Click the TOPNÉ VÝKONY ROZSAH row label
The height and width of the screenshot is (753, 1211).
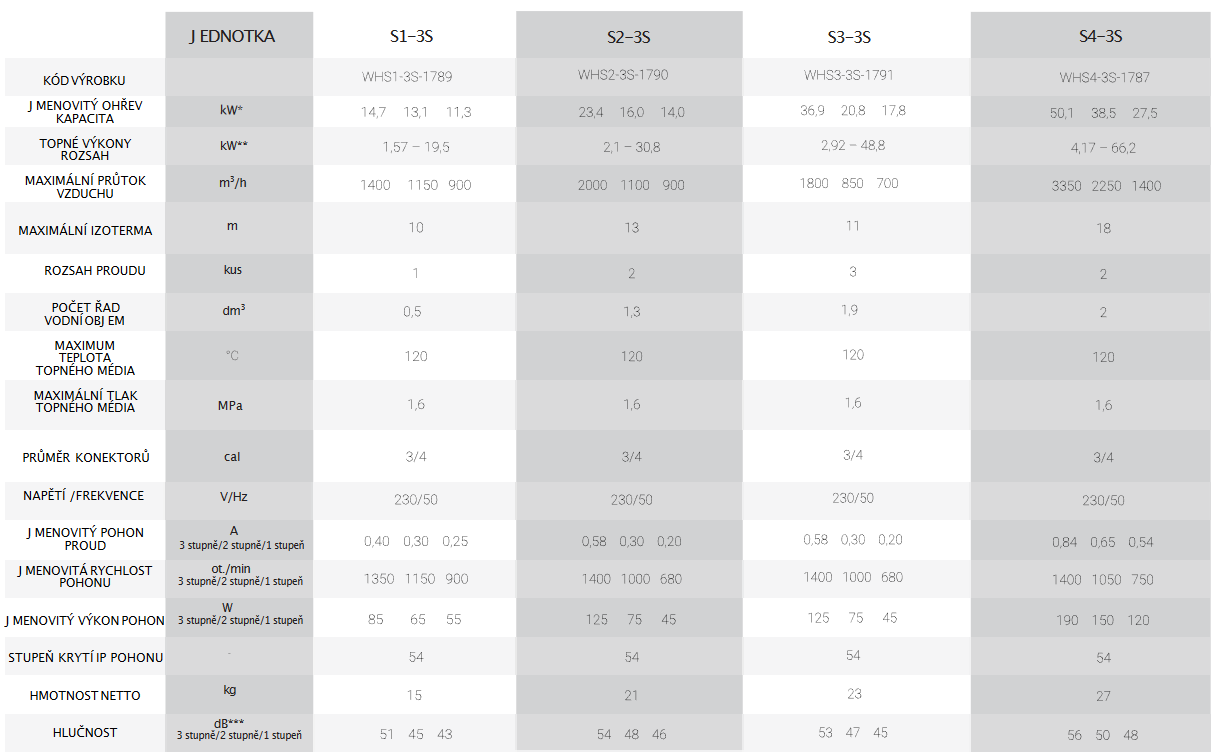point(85,150)
